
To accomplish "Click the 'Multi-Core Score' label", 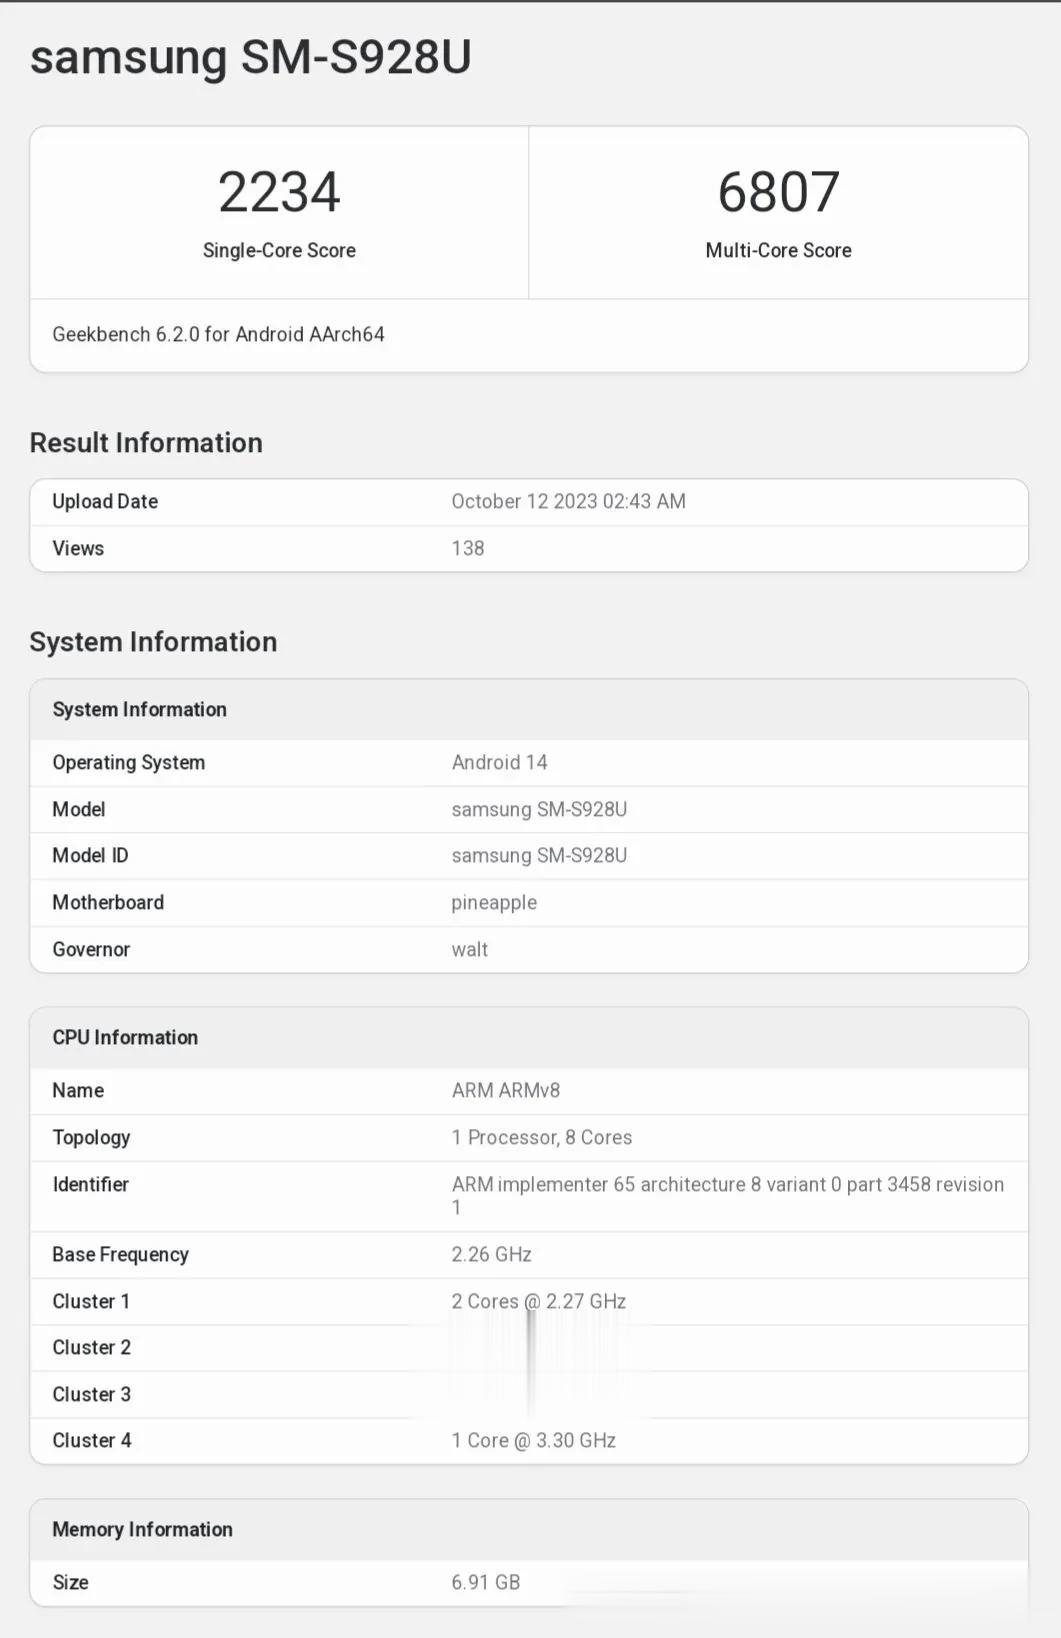I will (778, 250).
